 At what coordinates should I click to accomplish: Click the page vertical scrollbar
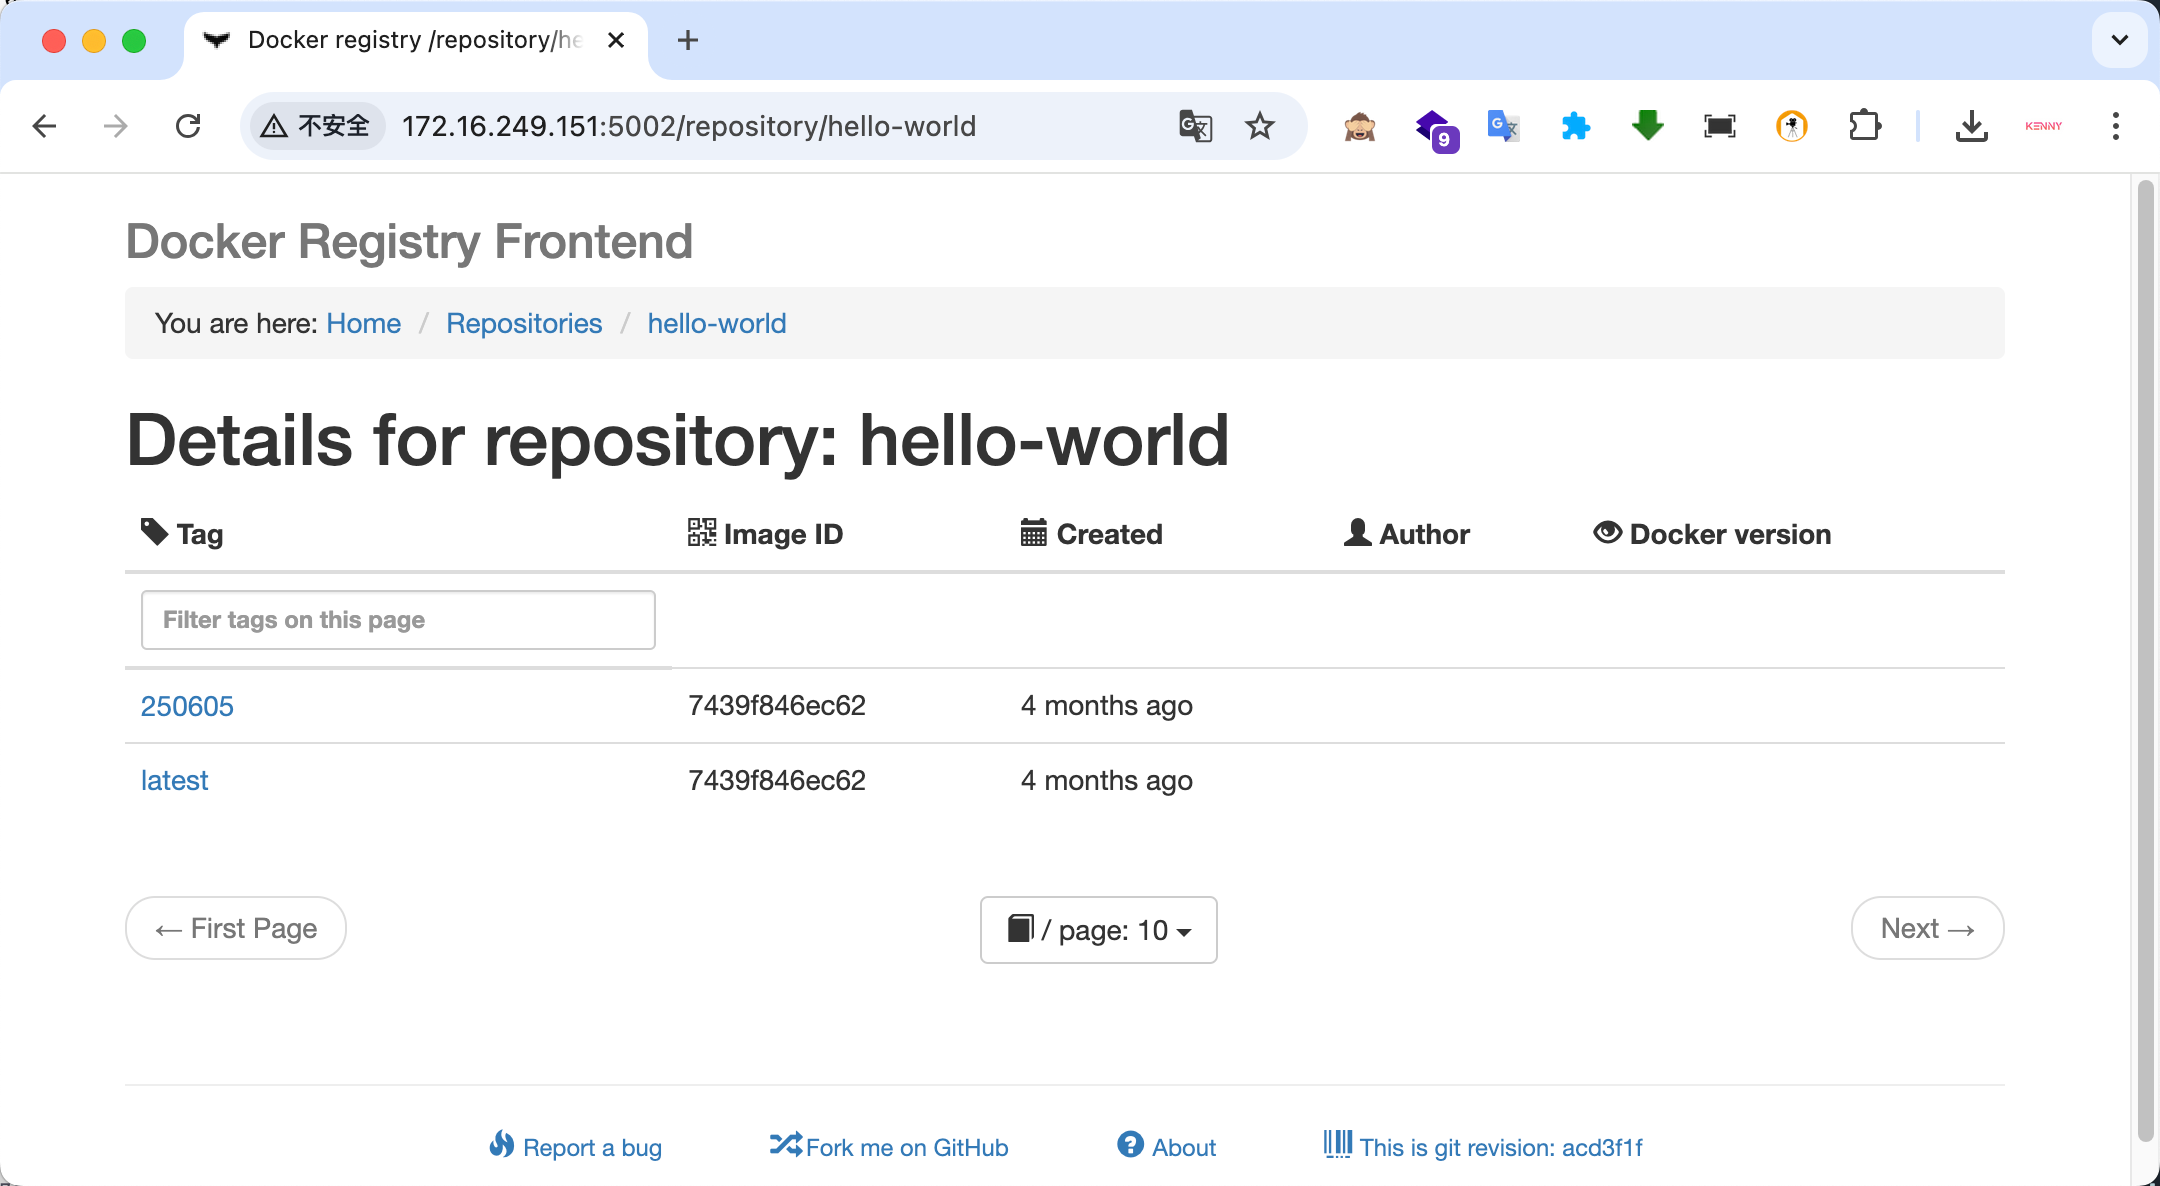pyautogui.click(x=2145, y=660)
